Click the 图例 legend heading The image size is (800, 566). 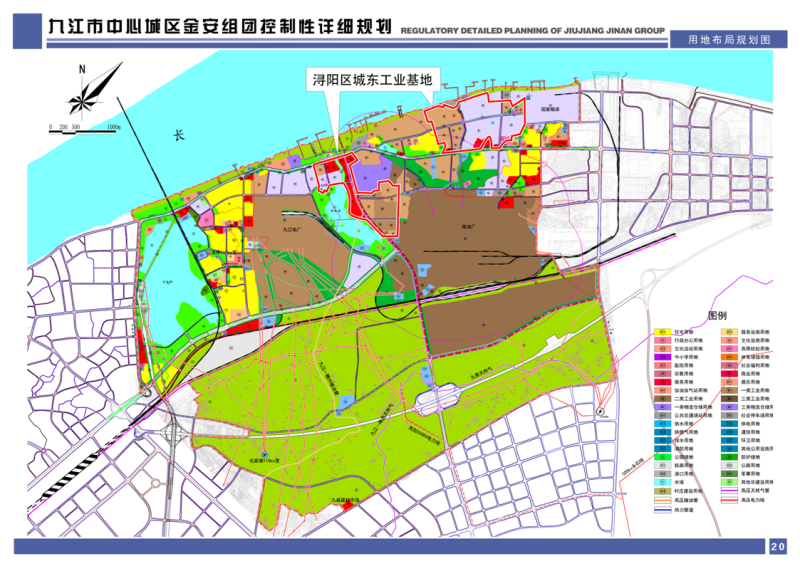coord(716,314)
